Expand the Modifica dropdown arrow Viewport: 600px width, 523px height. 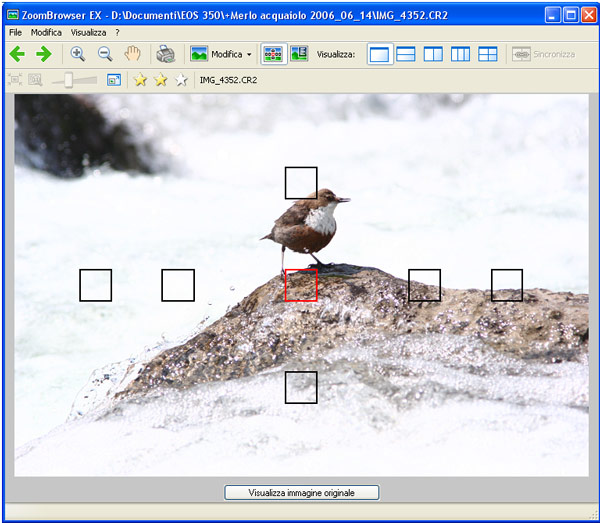click(249, 54)
